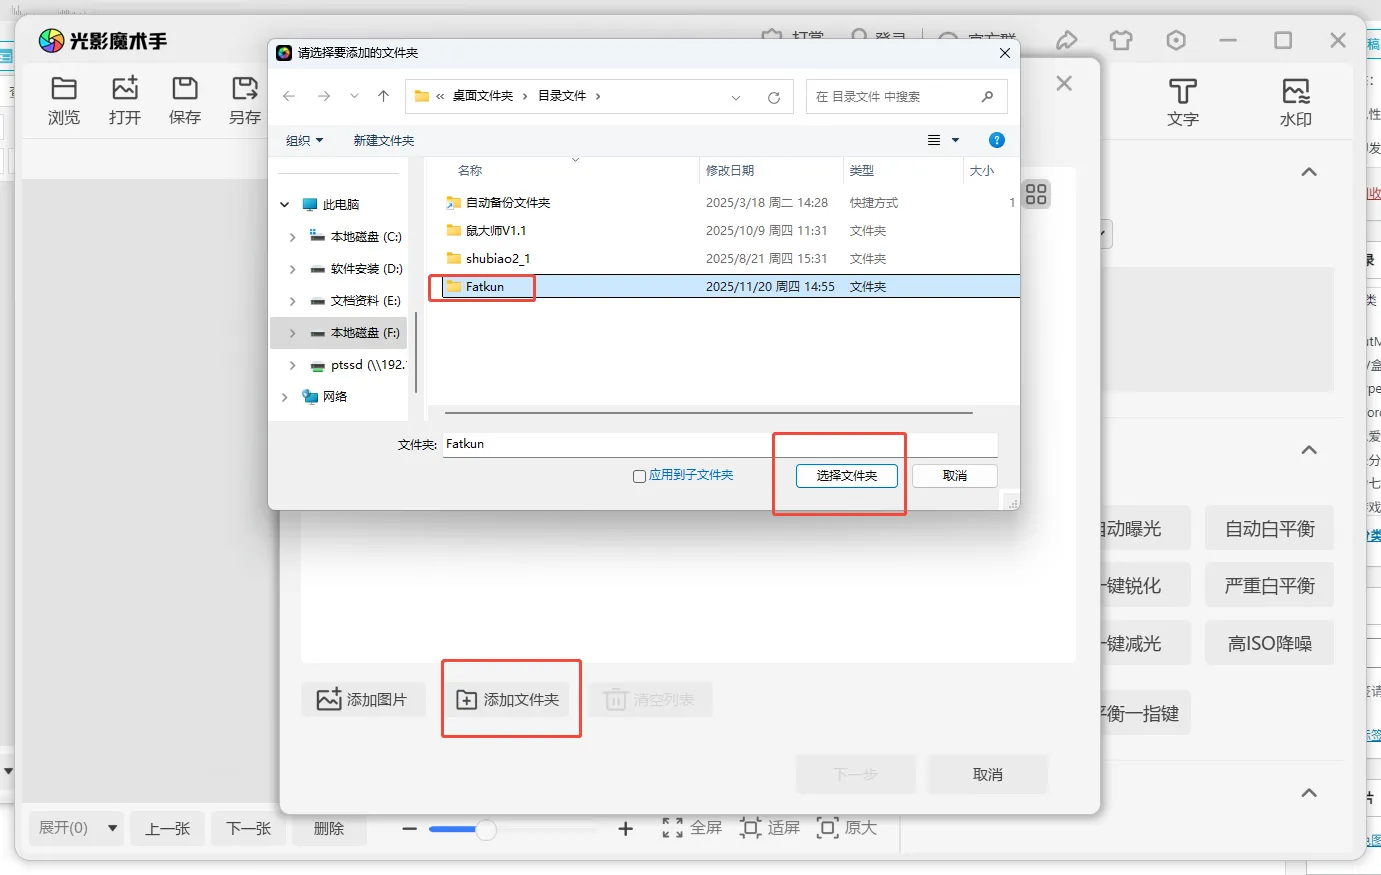Click the 删除 button in the bottom toolbar
The height and width of the screenshot is (875, 1381).
(x=329, y=828)
